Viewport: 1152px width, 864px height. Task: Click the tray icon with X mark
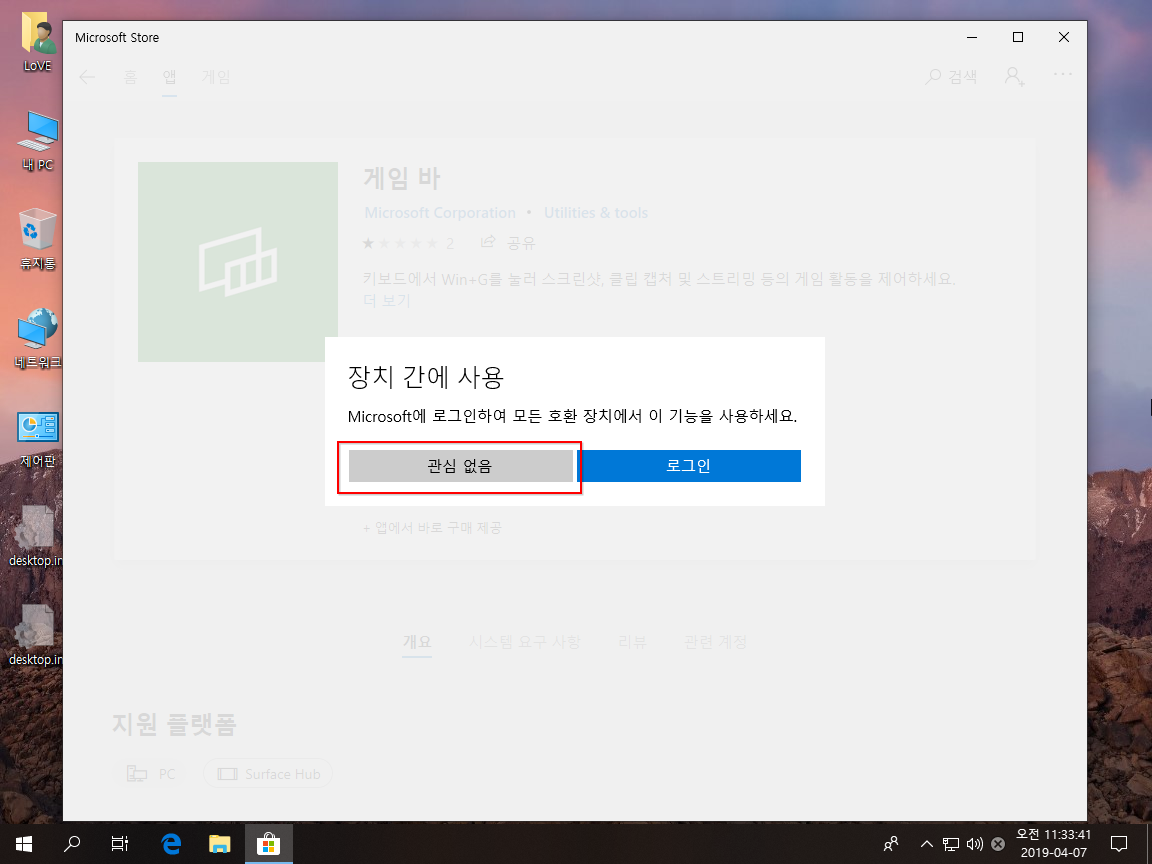tap(998, 844)
